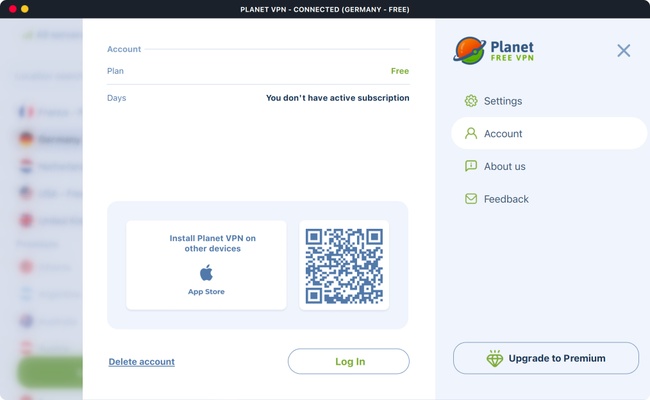Click the Planet Free VPN logo
The width and height of the screenshot is (650, 400).
point(493,51)
